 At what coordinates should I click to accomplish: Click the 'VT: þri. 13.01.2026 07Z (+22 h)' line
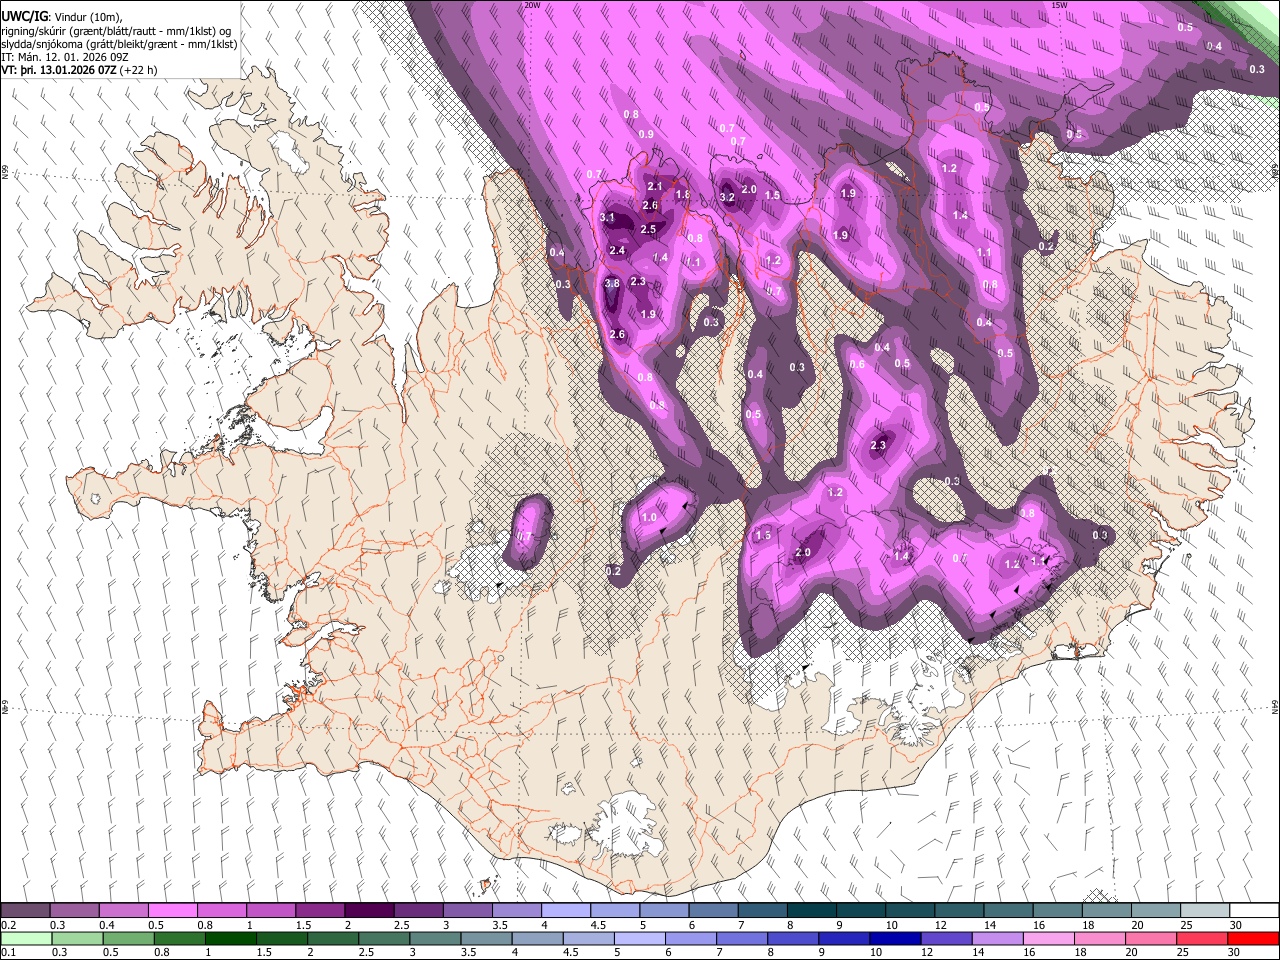coord(80,70)
